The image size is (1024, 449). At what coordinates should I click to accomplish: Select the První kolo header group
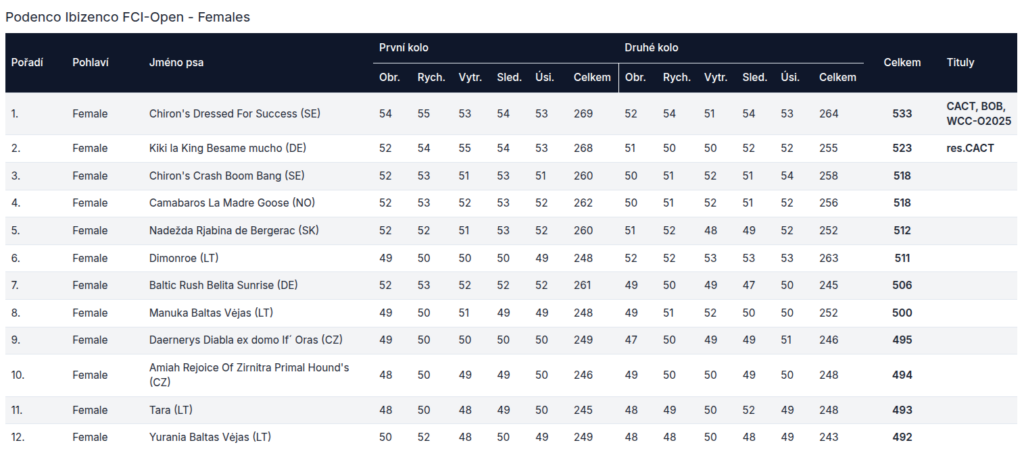(x=404, y=48)
